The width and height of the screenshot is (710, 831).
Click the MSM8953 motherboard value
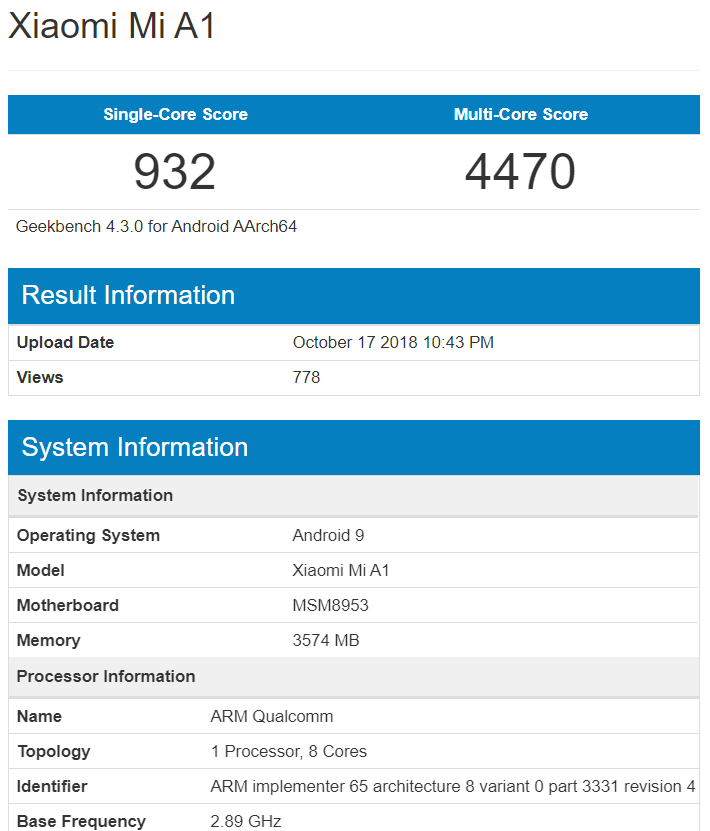click(331, 605)
